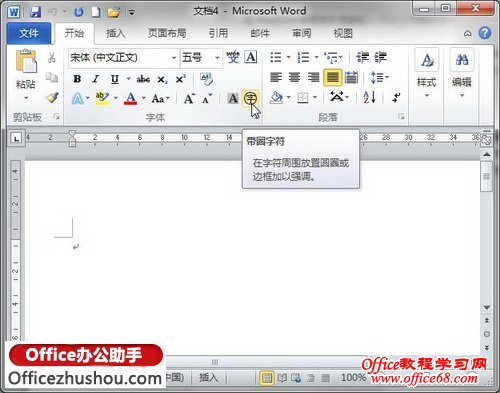The width and height of the screenshot is (500, 393).
Task: Toggle Underline formatting
Action: pyautogui.click(x=115, y=79)
